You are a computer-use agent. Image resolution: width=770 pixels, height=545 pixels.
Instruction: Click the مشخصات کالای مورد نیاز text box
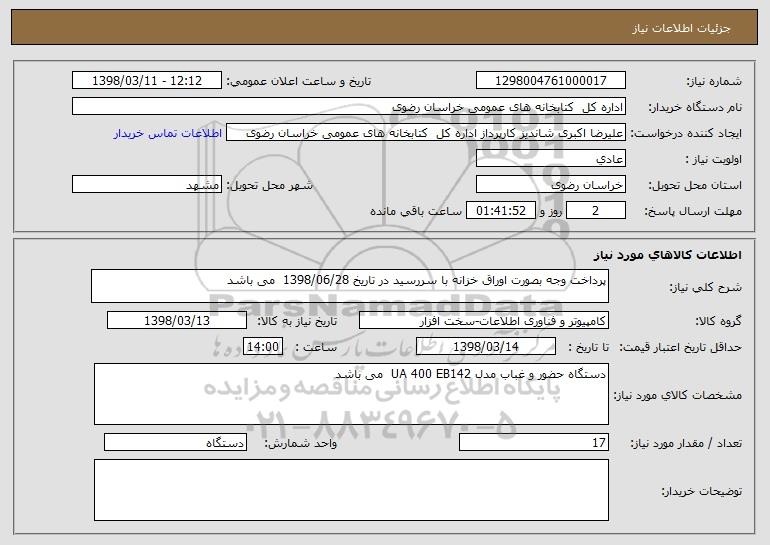click(351, 394)
